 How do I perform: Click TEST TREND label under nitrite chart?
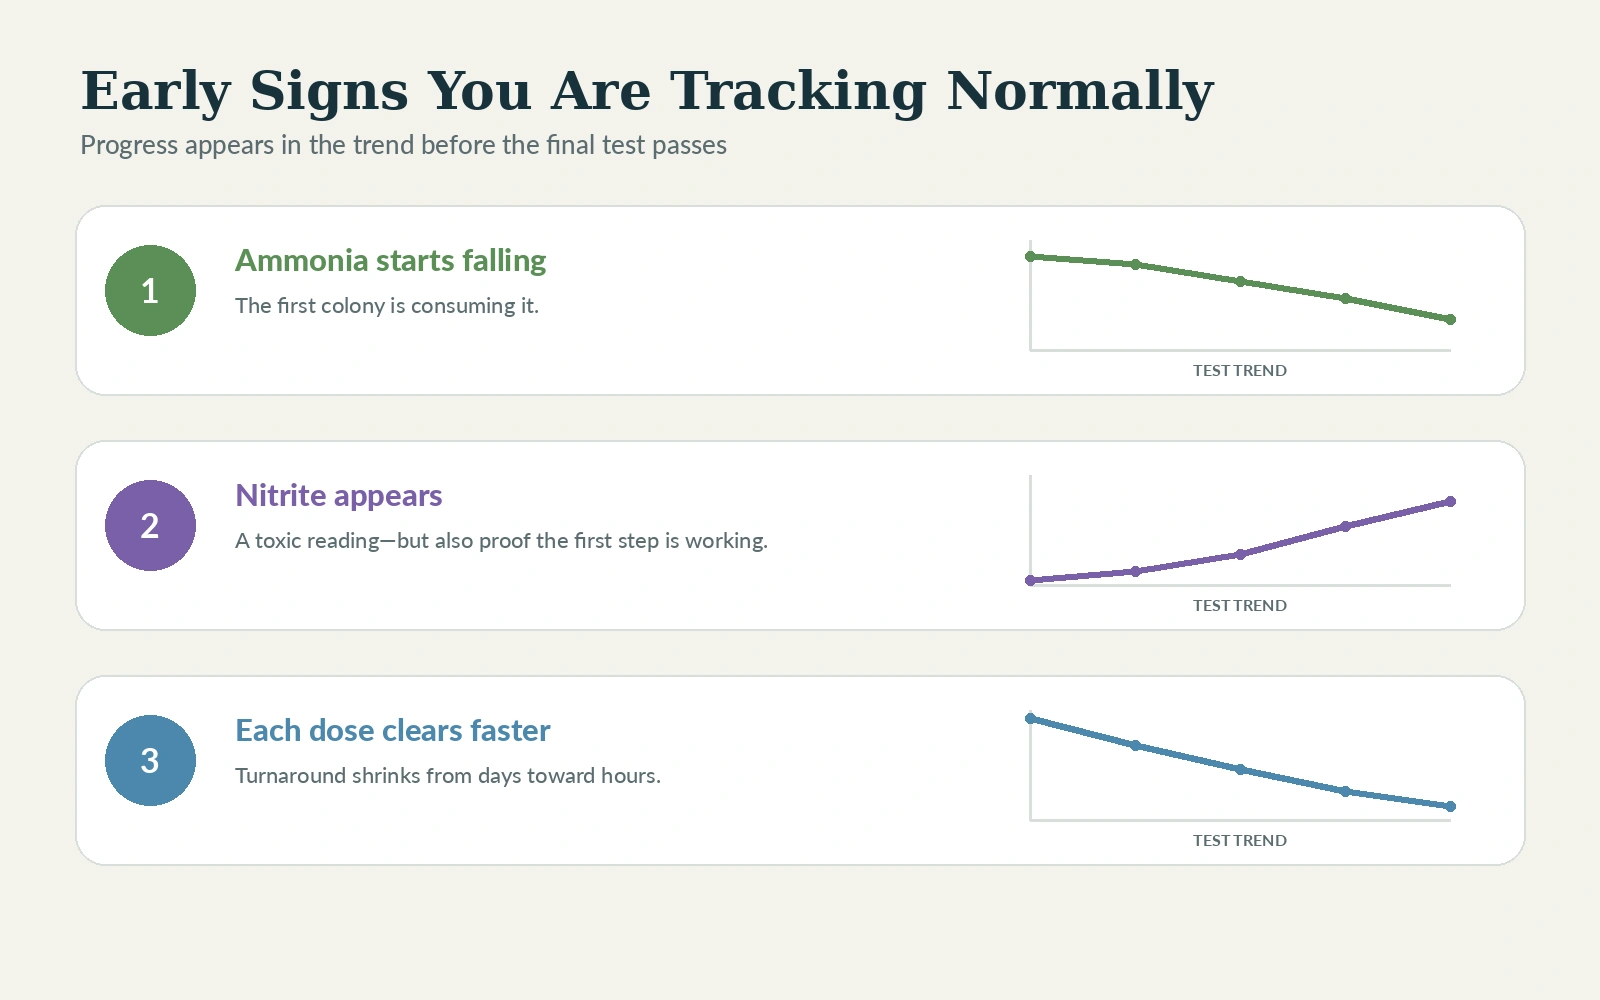point(1240,606)
